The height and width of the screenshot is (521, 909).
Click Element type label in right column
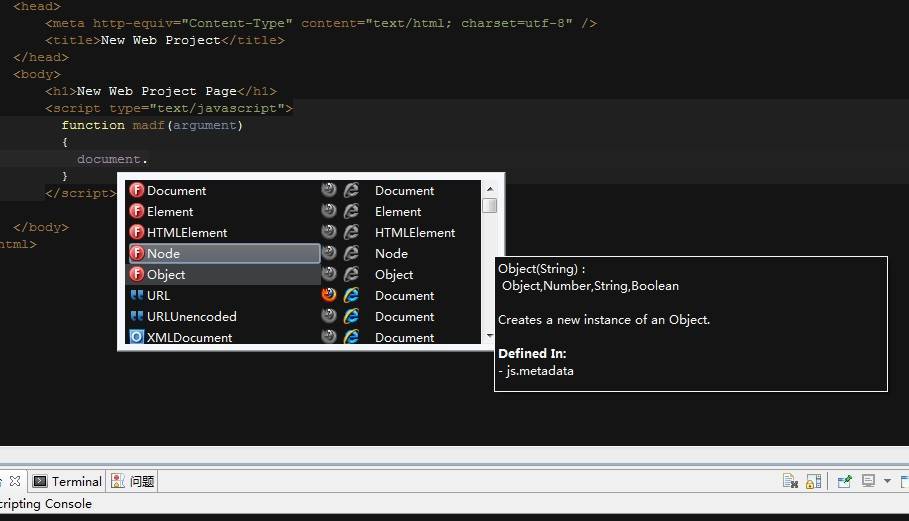398,212
